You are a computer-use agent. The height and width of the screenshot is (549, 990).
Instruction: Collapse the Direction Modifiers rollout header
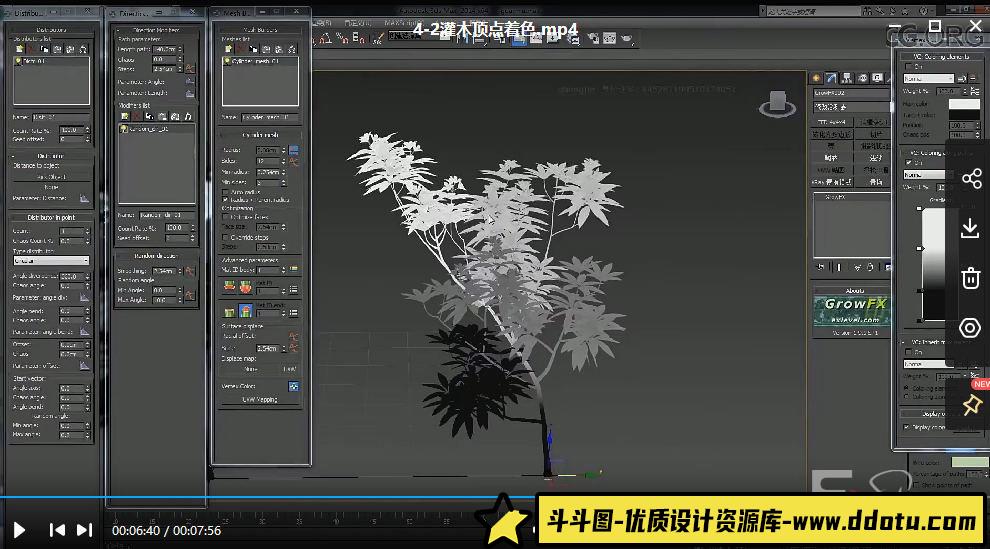point(156,30)
